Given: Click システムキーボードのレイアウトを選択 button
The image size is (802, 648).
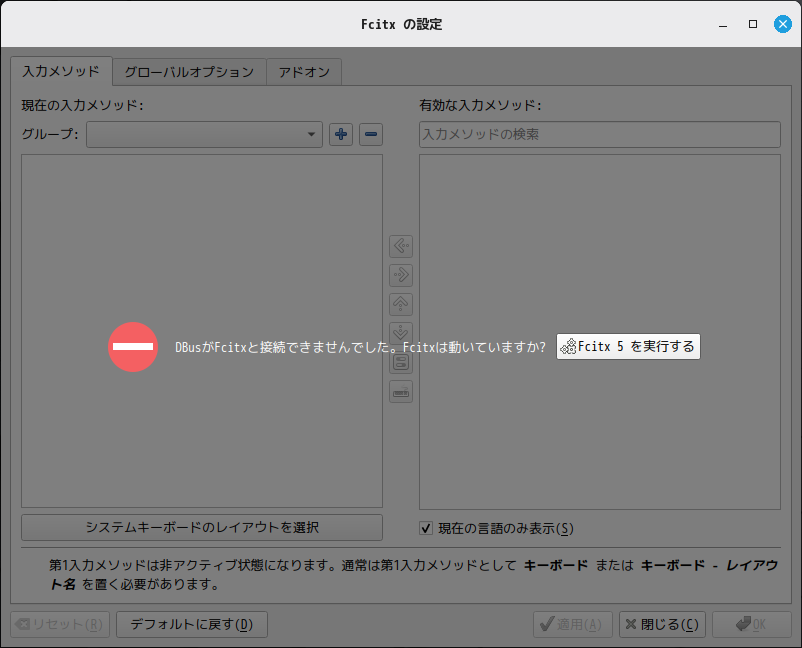Looking at the screenshot, I should coord(202,527).
